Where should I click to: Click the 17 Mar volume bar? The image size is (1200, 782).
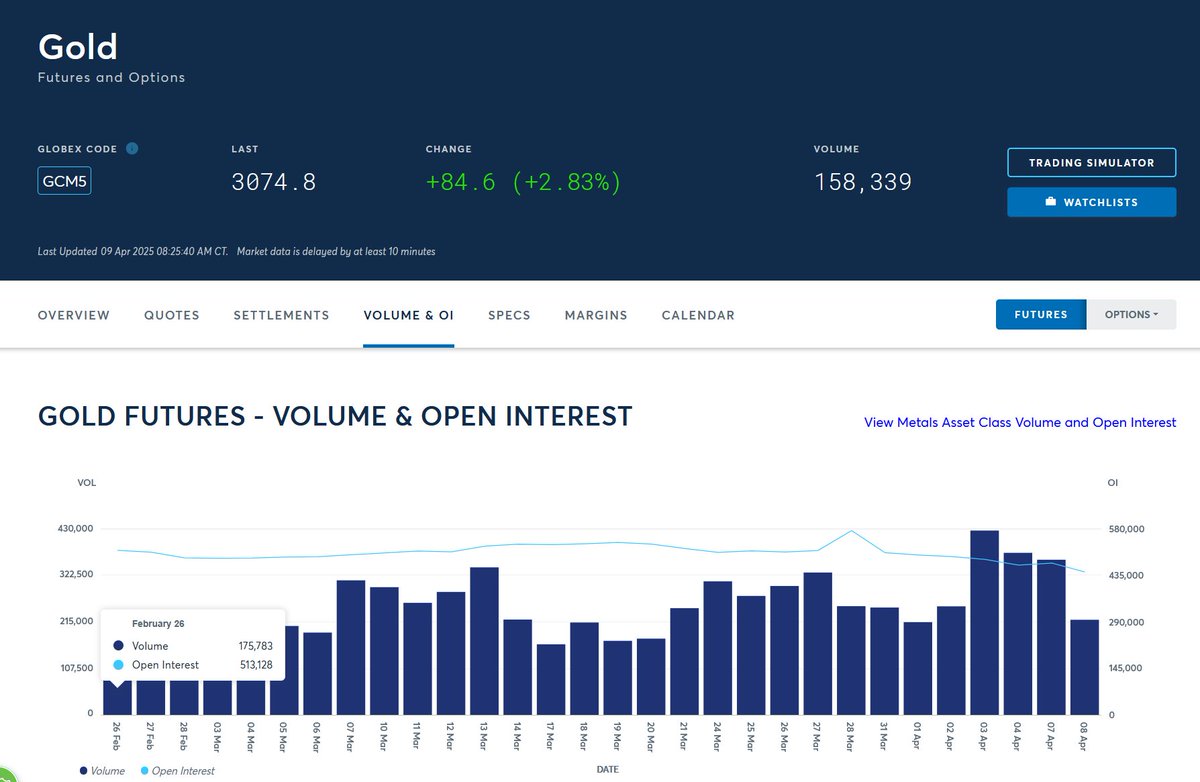click(x=551, y=679)
